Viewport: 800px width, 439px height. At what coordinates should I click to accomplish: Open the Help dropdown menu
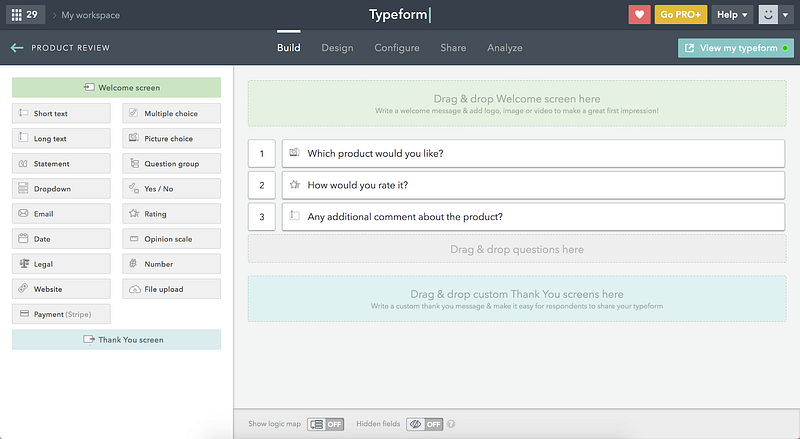pyautogui.click(x=732, y=15)
